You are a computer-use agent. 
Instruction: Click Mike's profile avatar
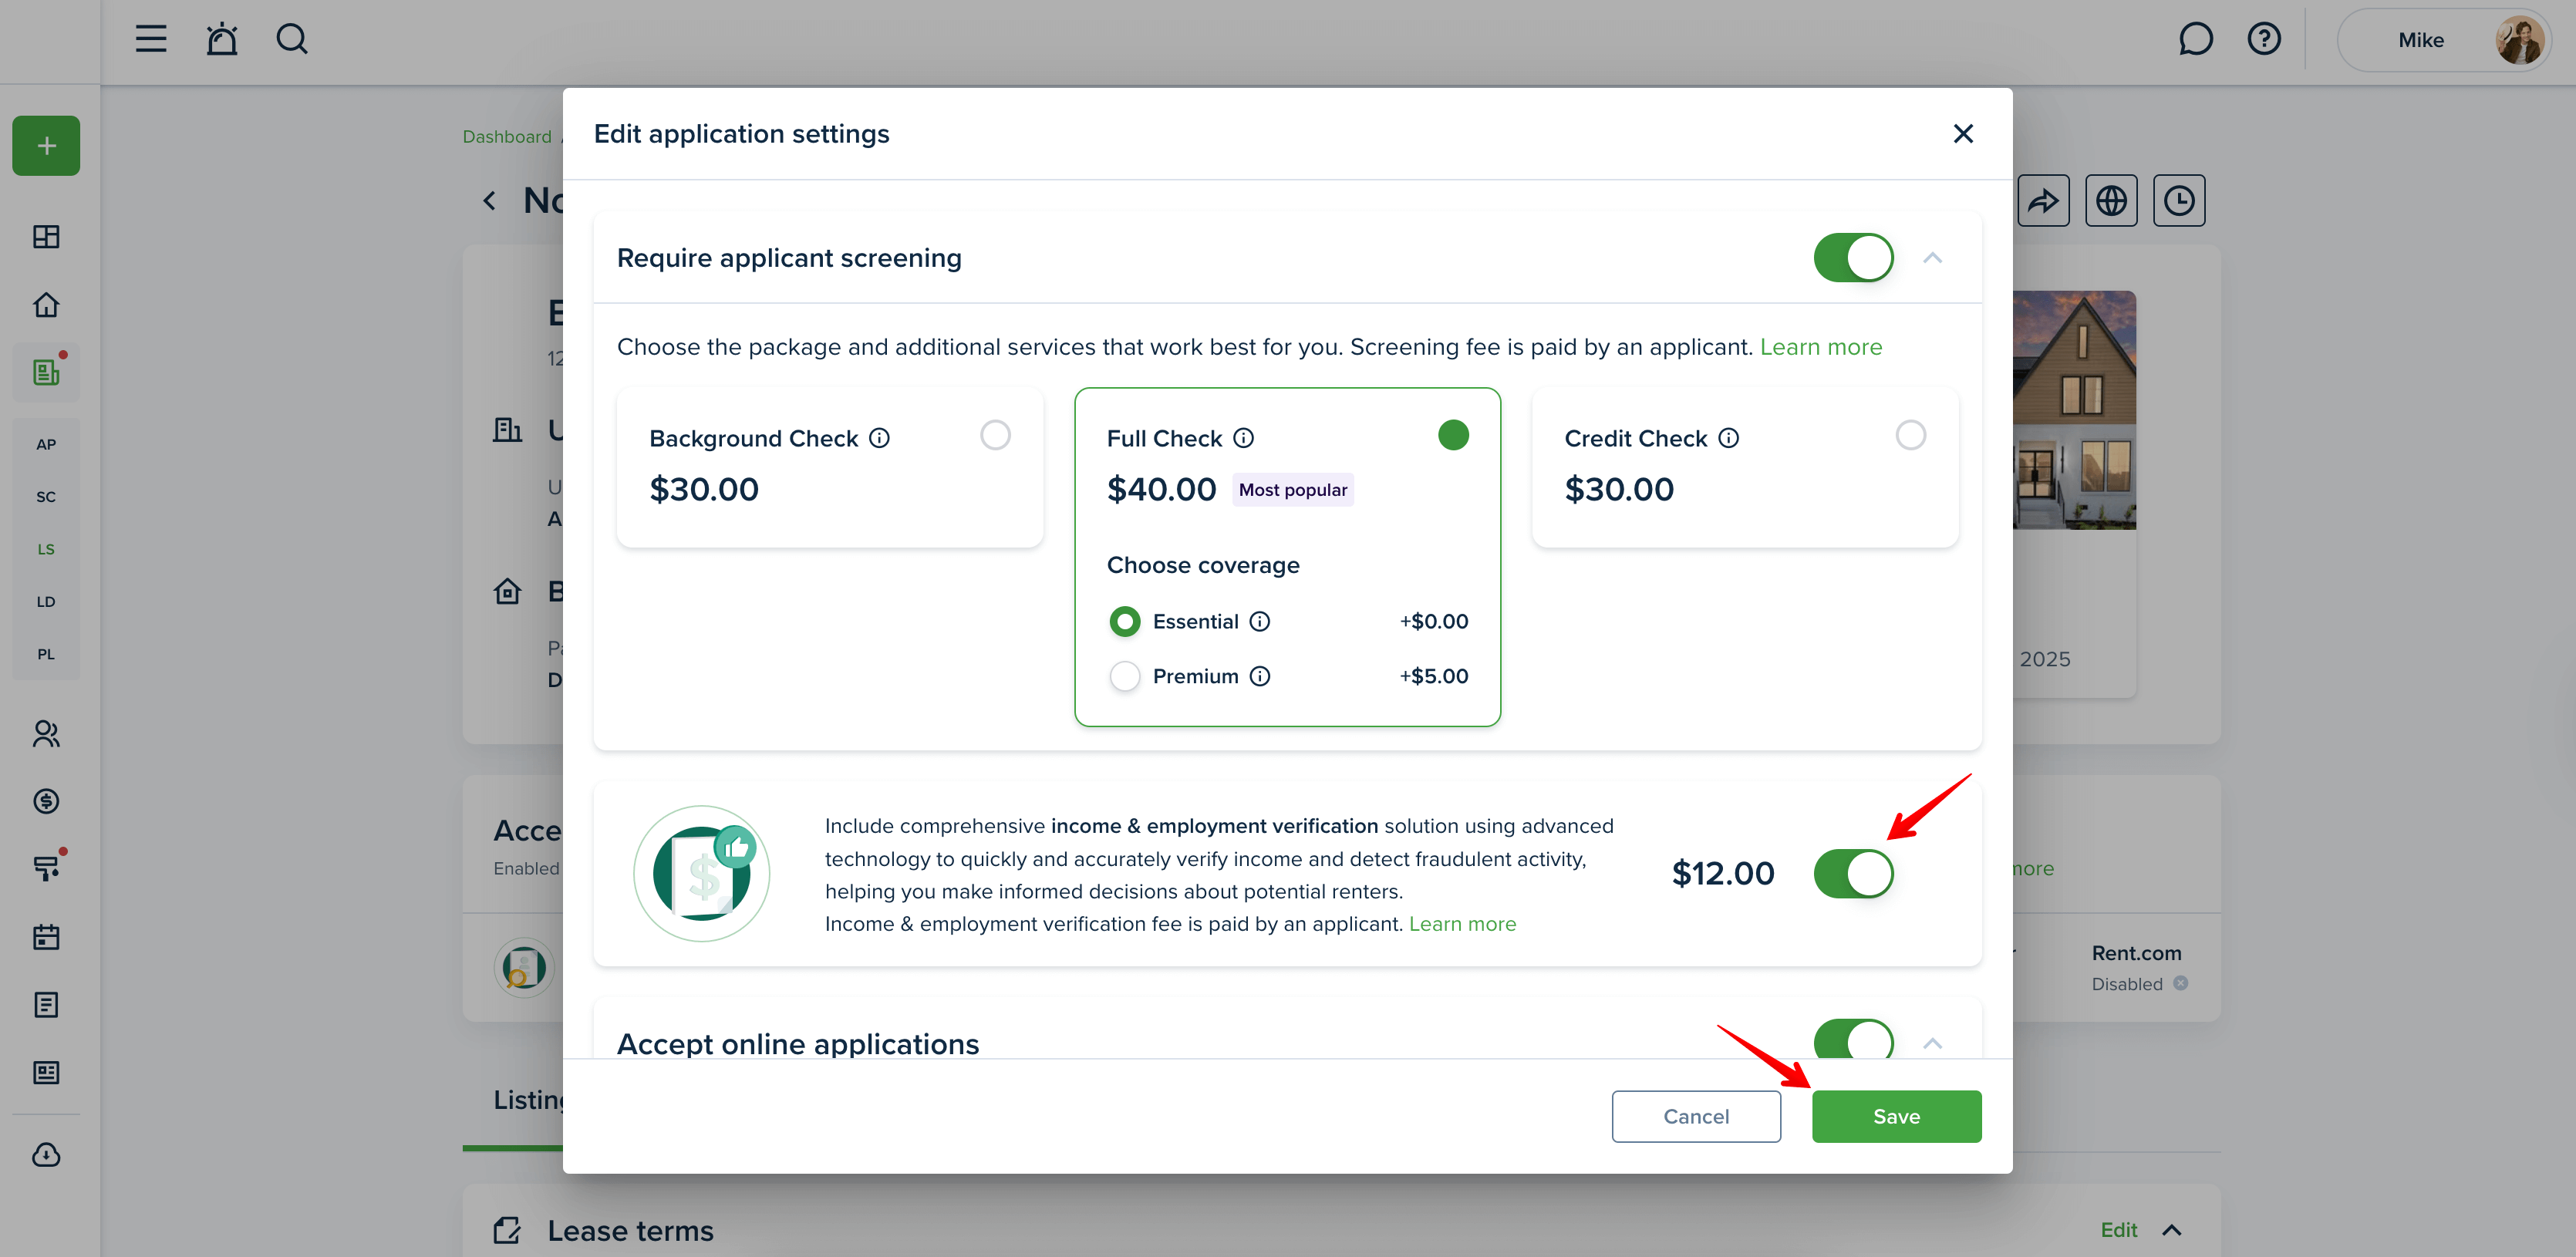tap(2519, 40)
